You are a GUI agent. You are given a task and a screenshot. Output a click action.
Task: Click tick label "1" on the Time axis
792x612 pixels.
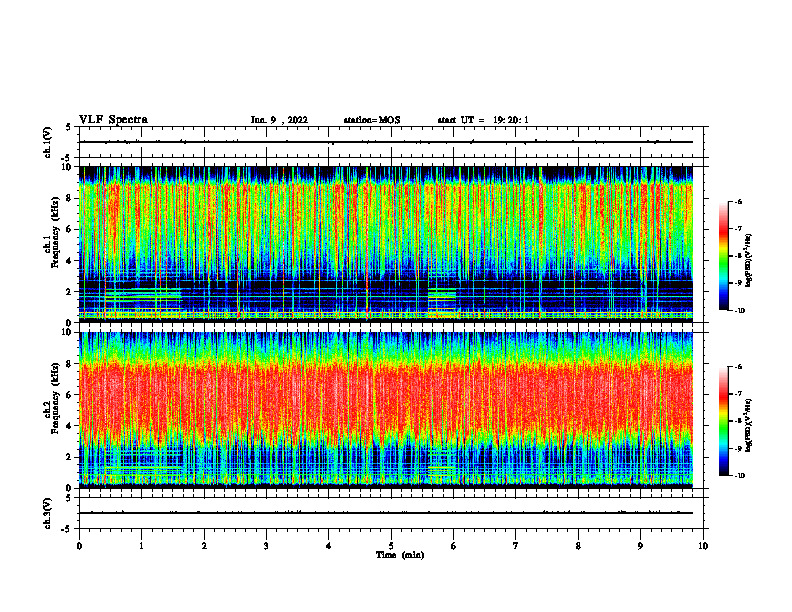(141, 546)
